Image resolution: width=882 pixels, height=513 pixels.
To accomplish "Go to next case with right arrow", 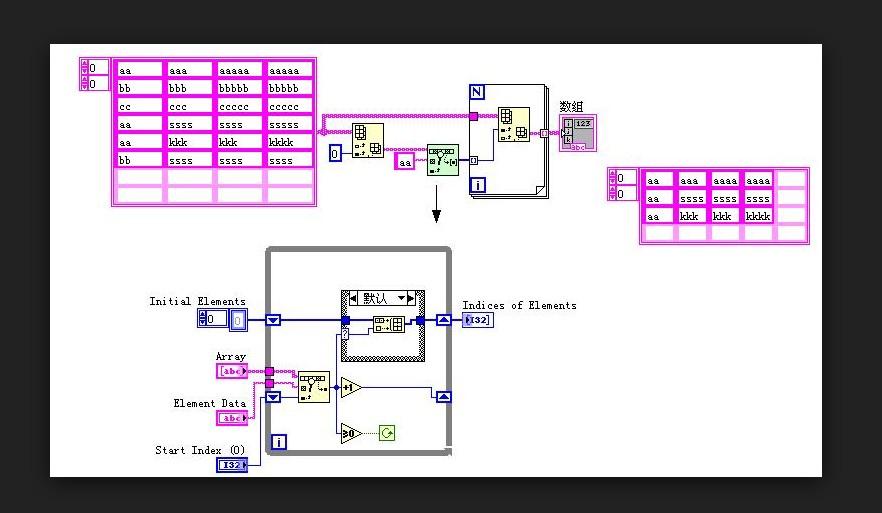I will pos(413,298).
